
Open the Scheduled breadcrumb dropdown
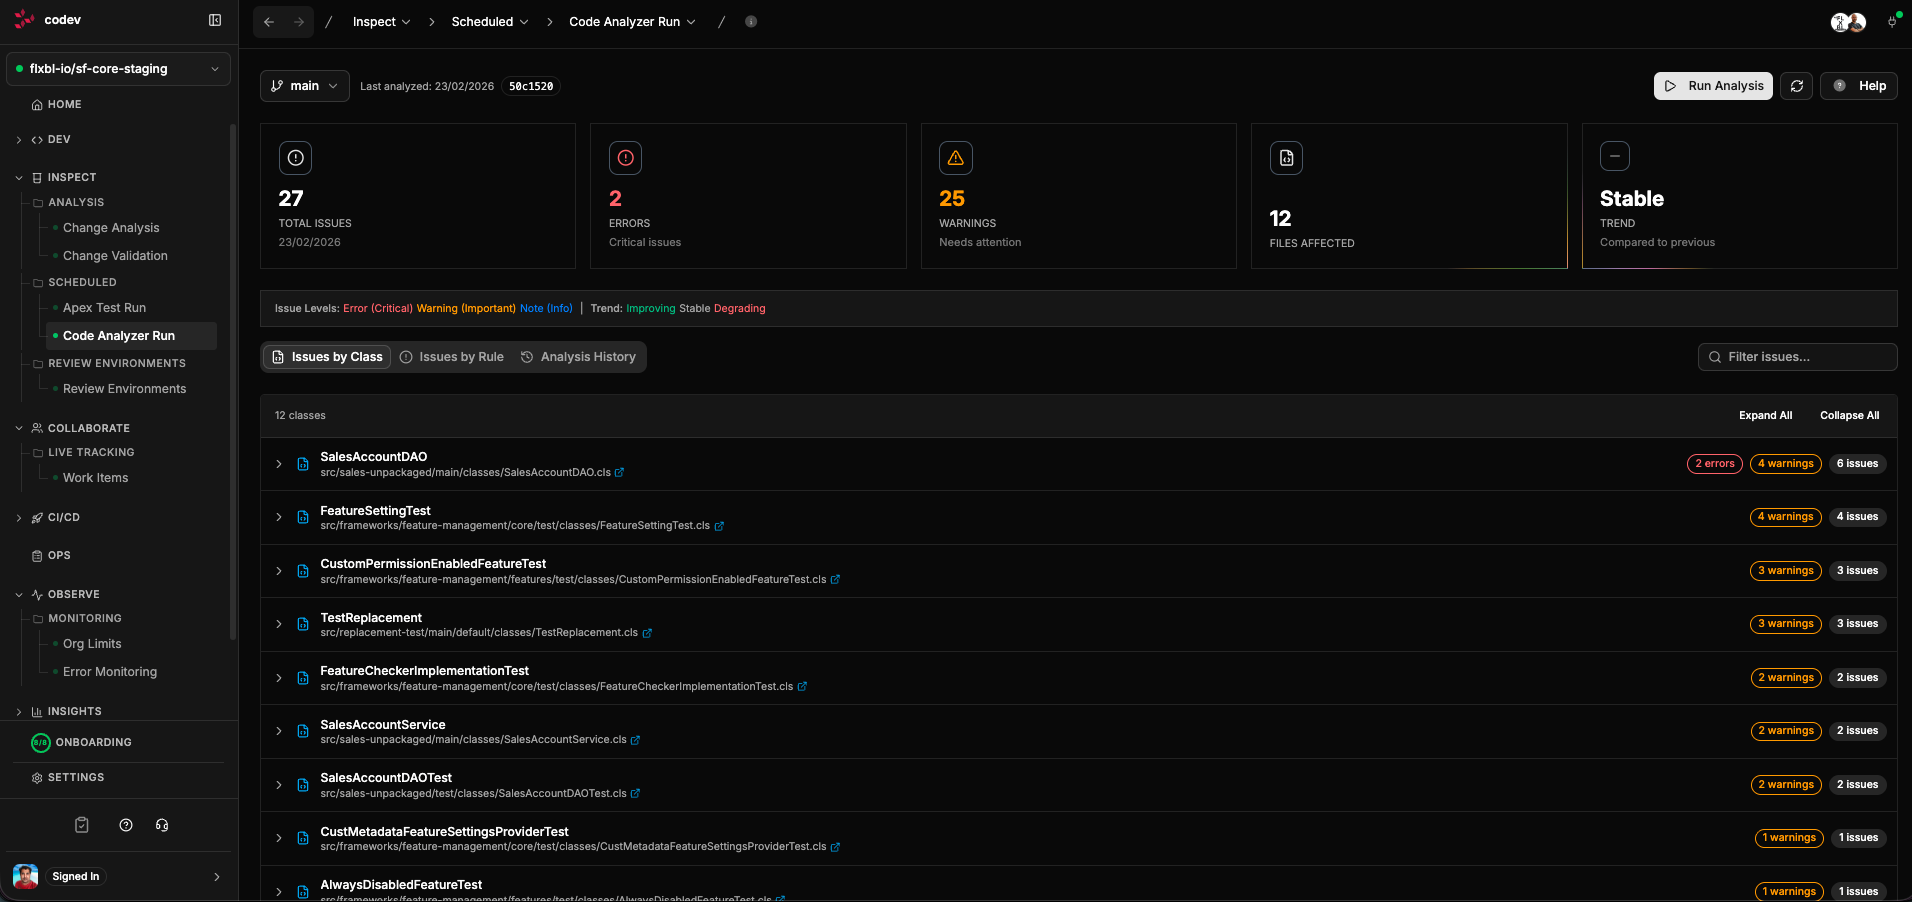(490, 21)
